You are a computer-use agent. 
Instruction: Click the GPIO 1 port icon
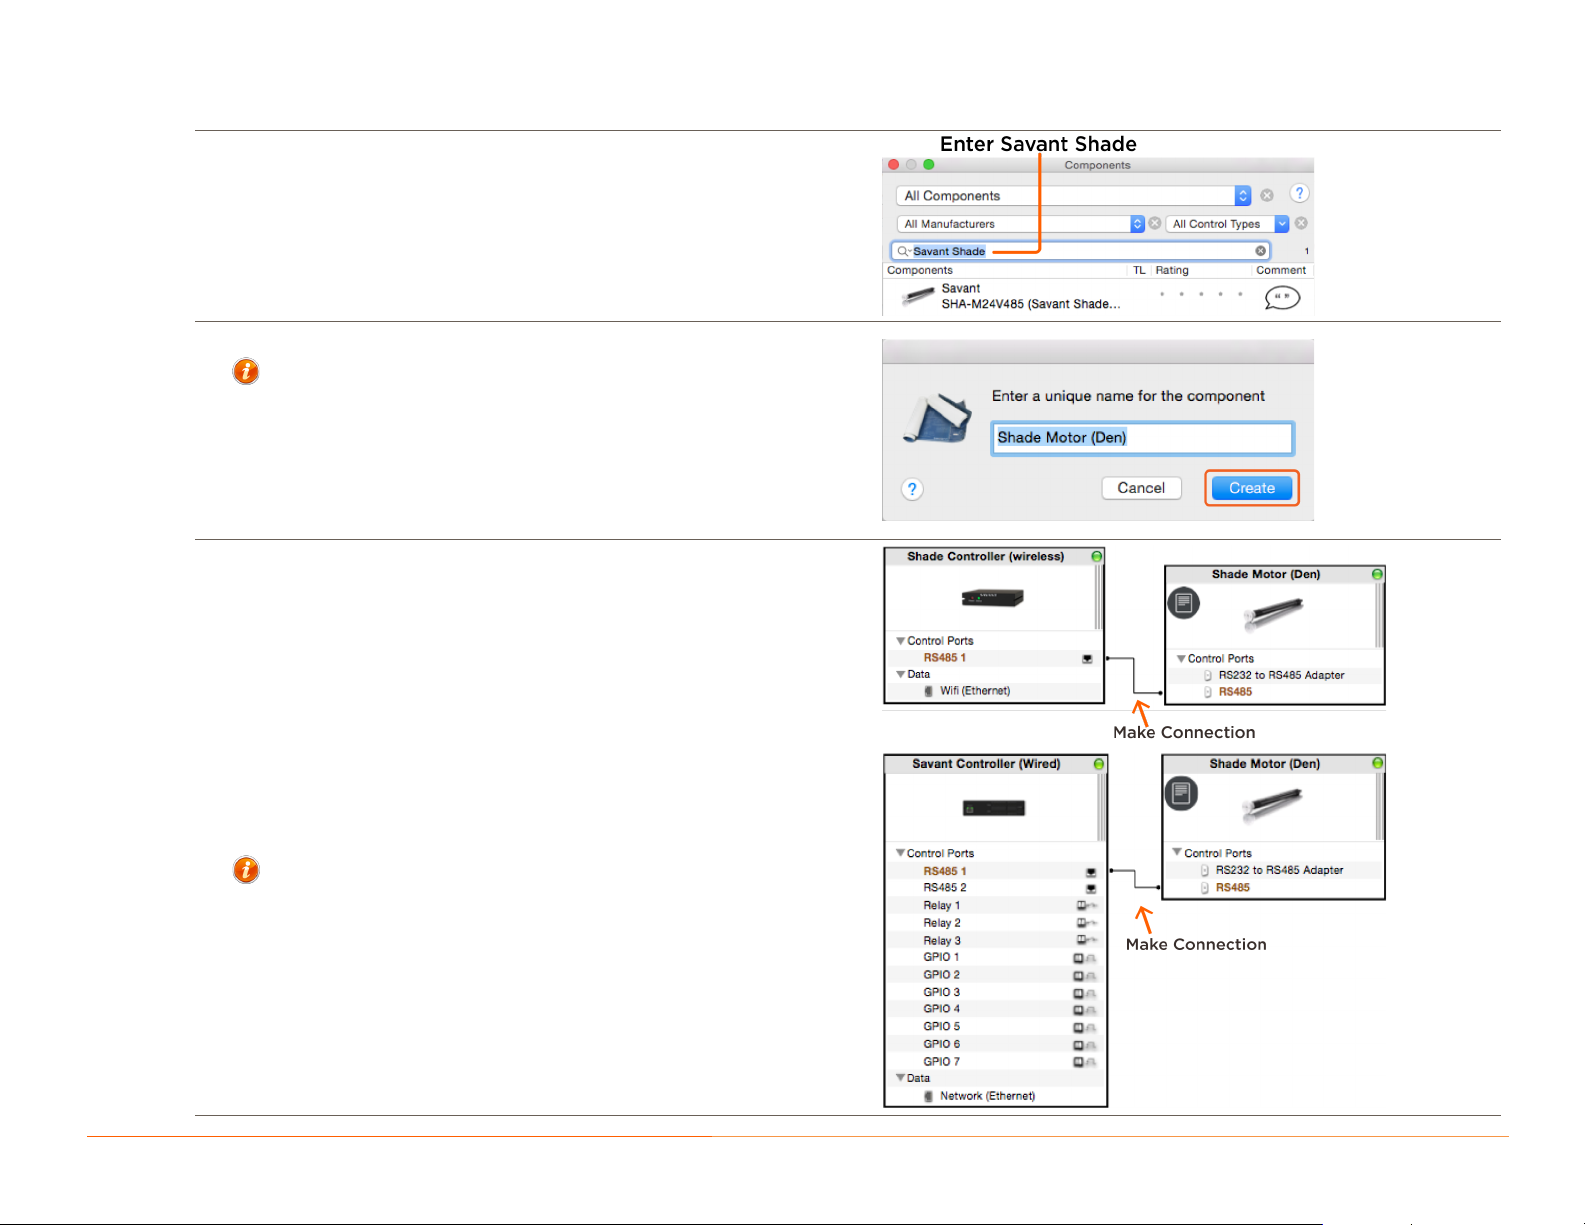pyautogui.click(x=1085, y=958)
